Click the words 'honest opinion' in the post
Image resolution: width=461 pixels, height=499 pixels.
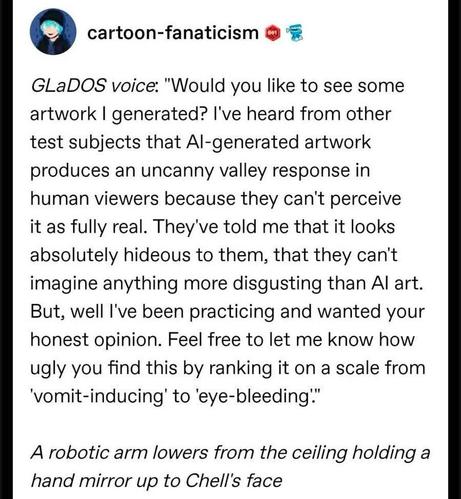(96, 340)
